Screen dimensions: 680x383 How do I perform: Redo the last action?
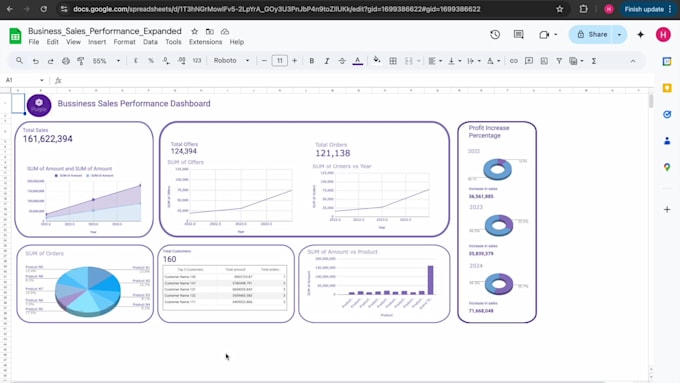pyautogui.click(x=50, y=61)
